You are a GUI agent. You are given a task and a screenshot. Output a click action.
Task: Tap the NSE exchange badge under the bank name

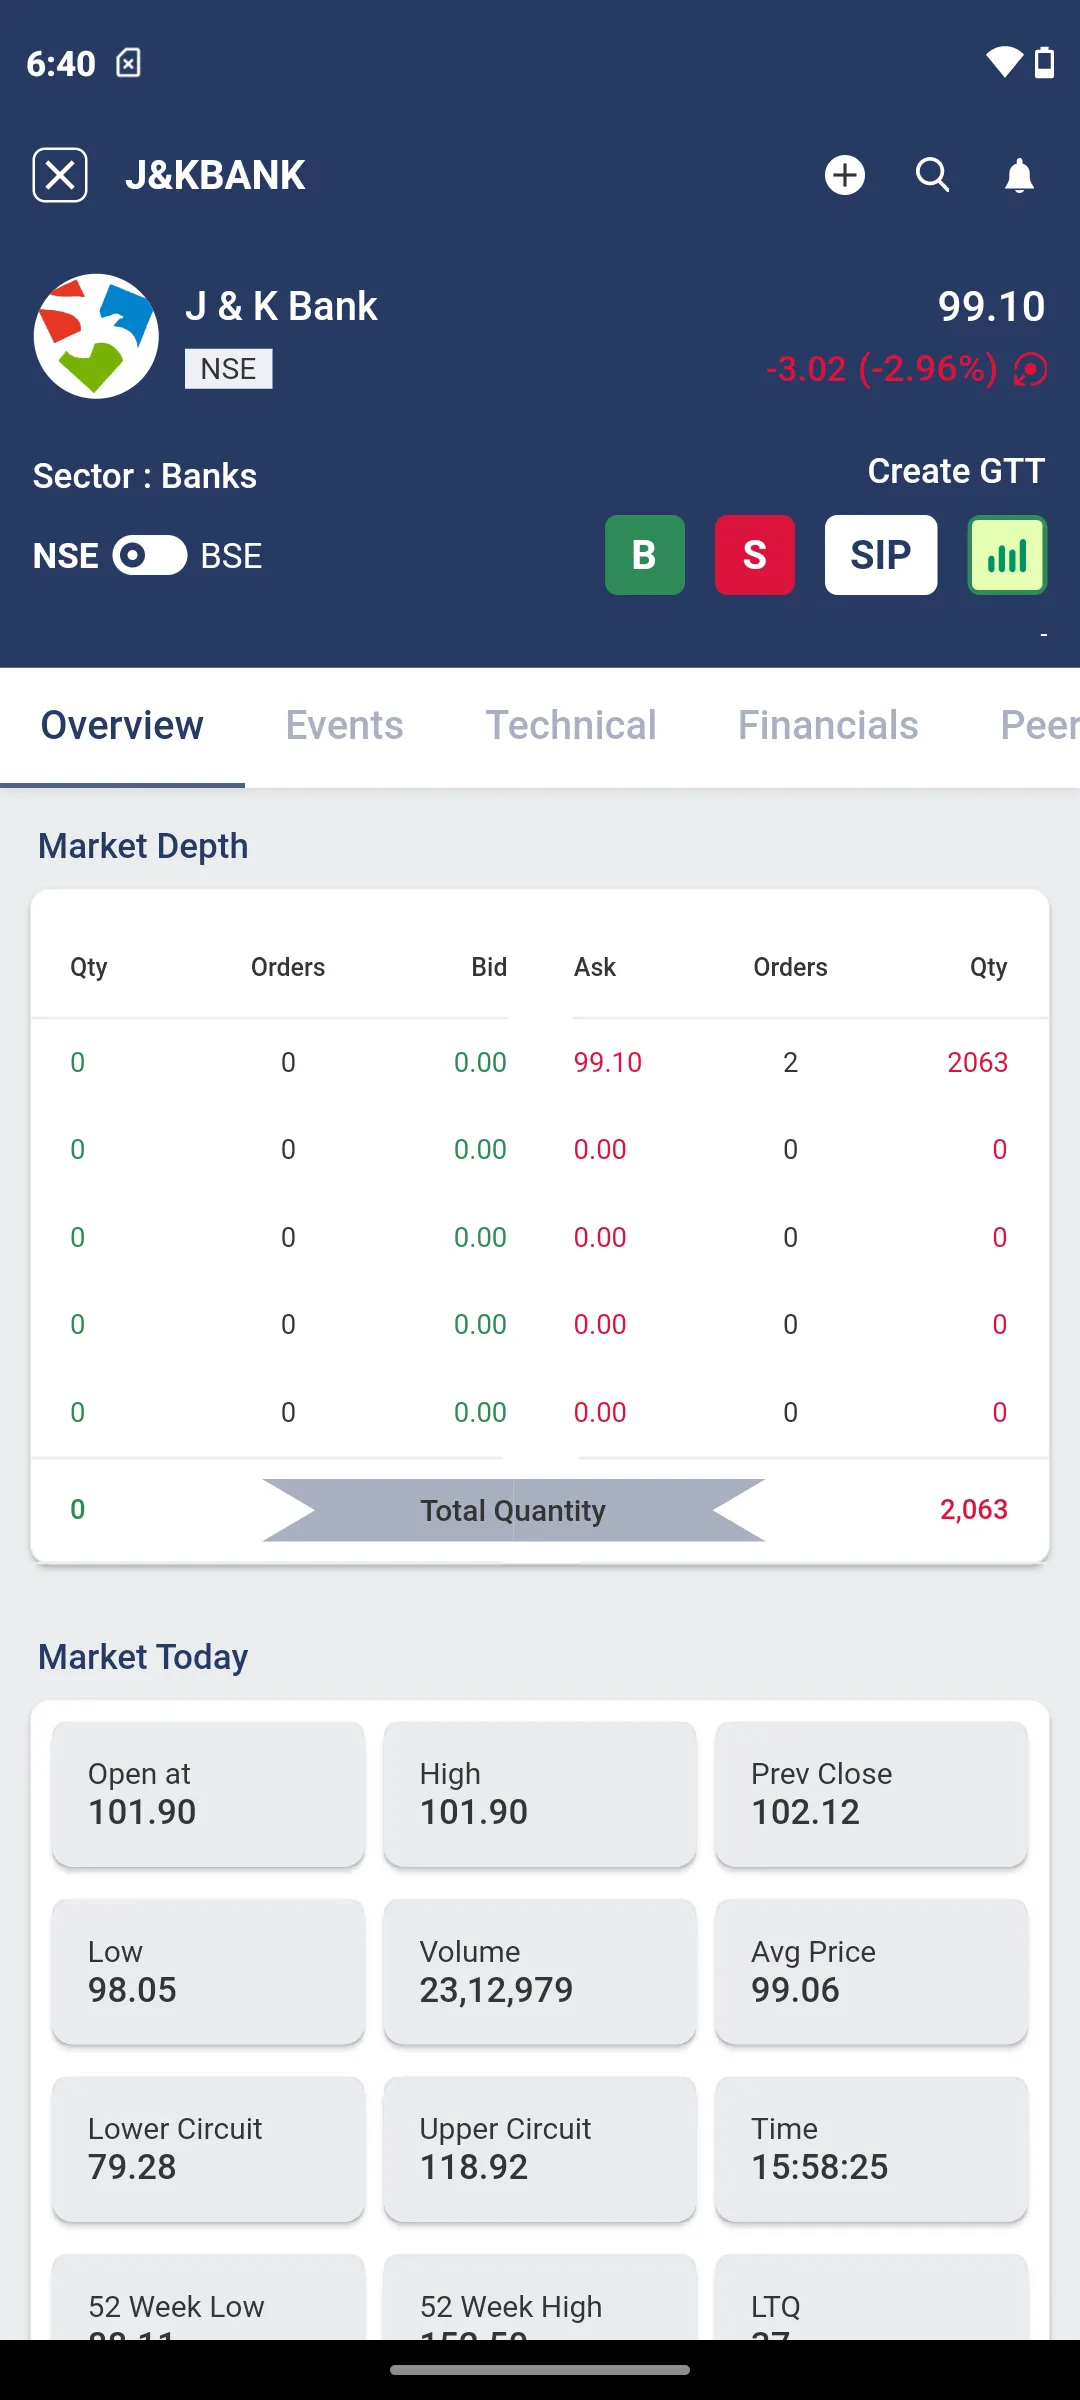[x=228, y=369]
